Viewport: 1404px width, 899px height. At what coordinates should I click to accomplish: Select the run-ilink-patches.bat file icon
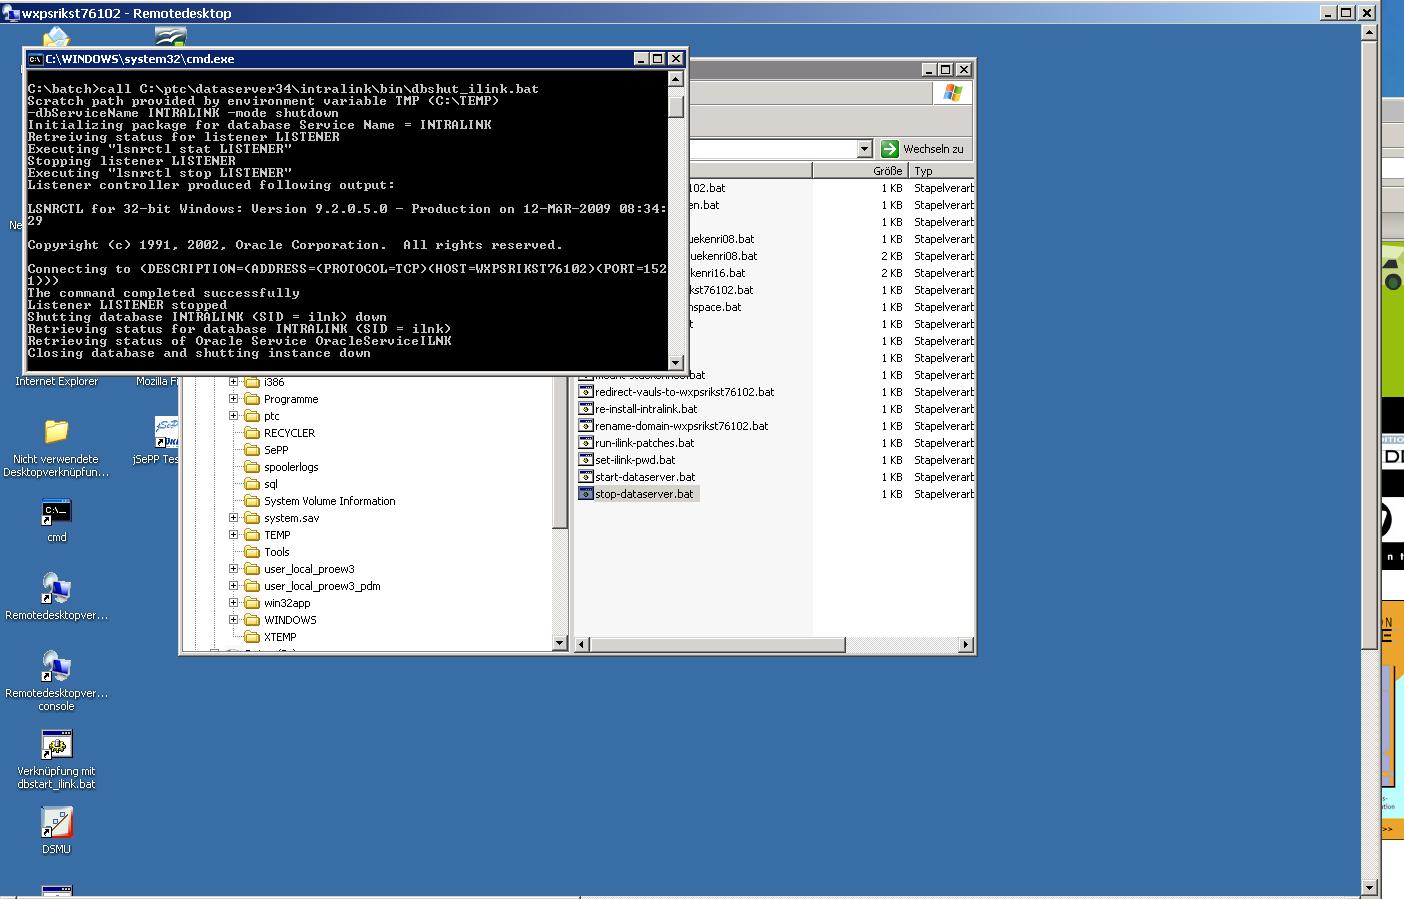[586, 443]
